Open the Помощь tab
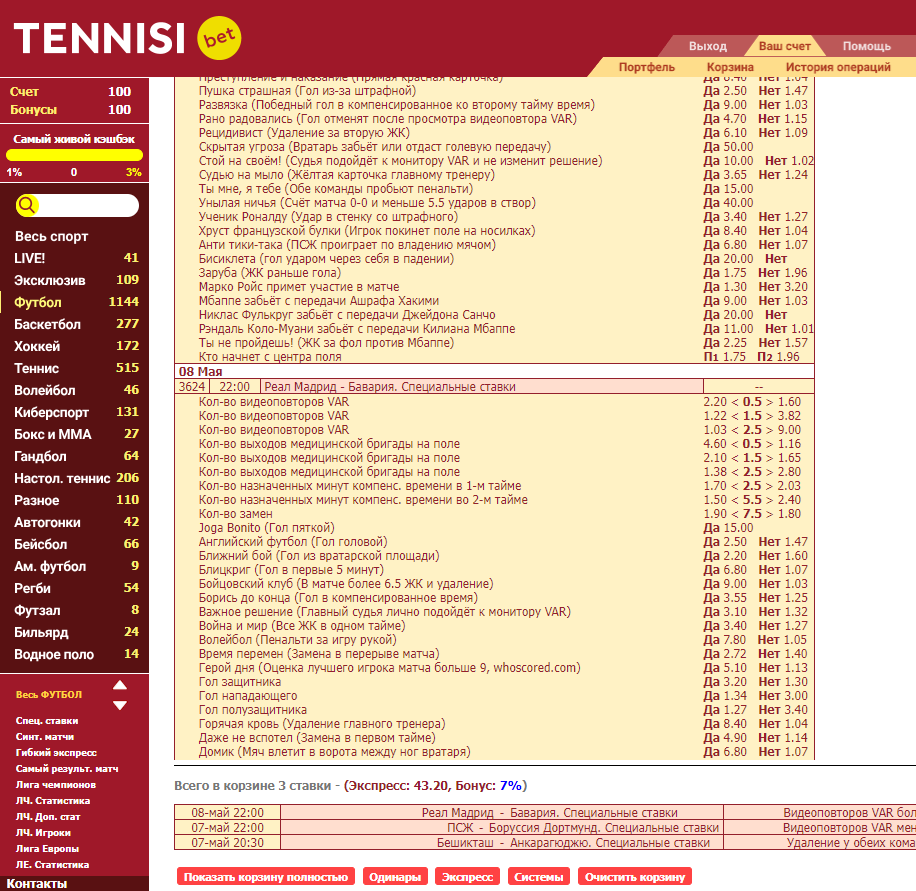 click(866, 46)
